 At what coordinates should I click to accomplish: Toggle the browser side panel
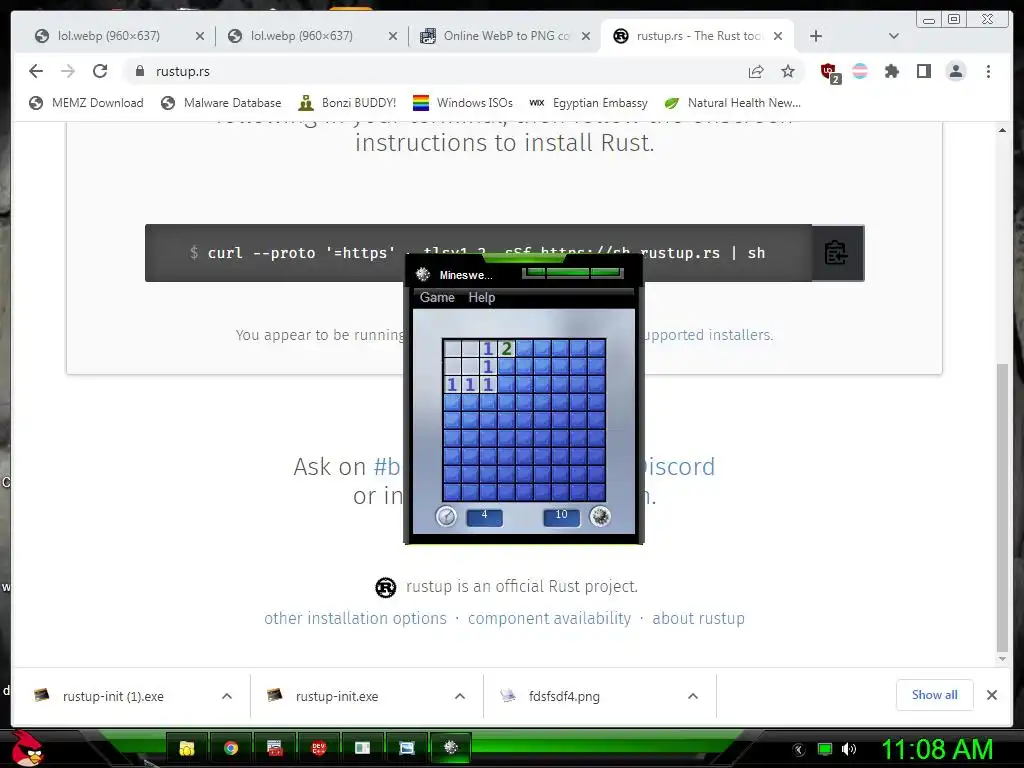click(923, 71)
